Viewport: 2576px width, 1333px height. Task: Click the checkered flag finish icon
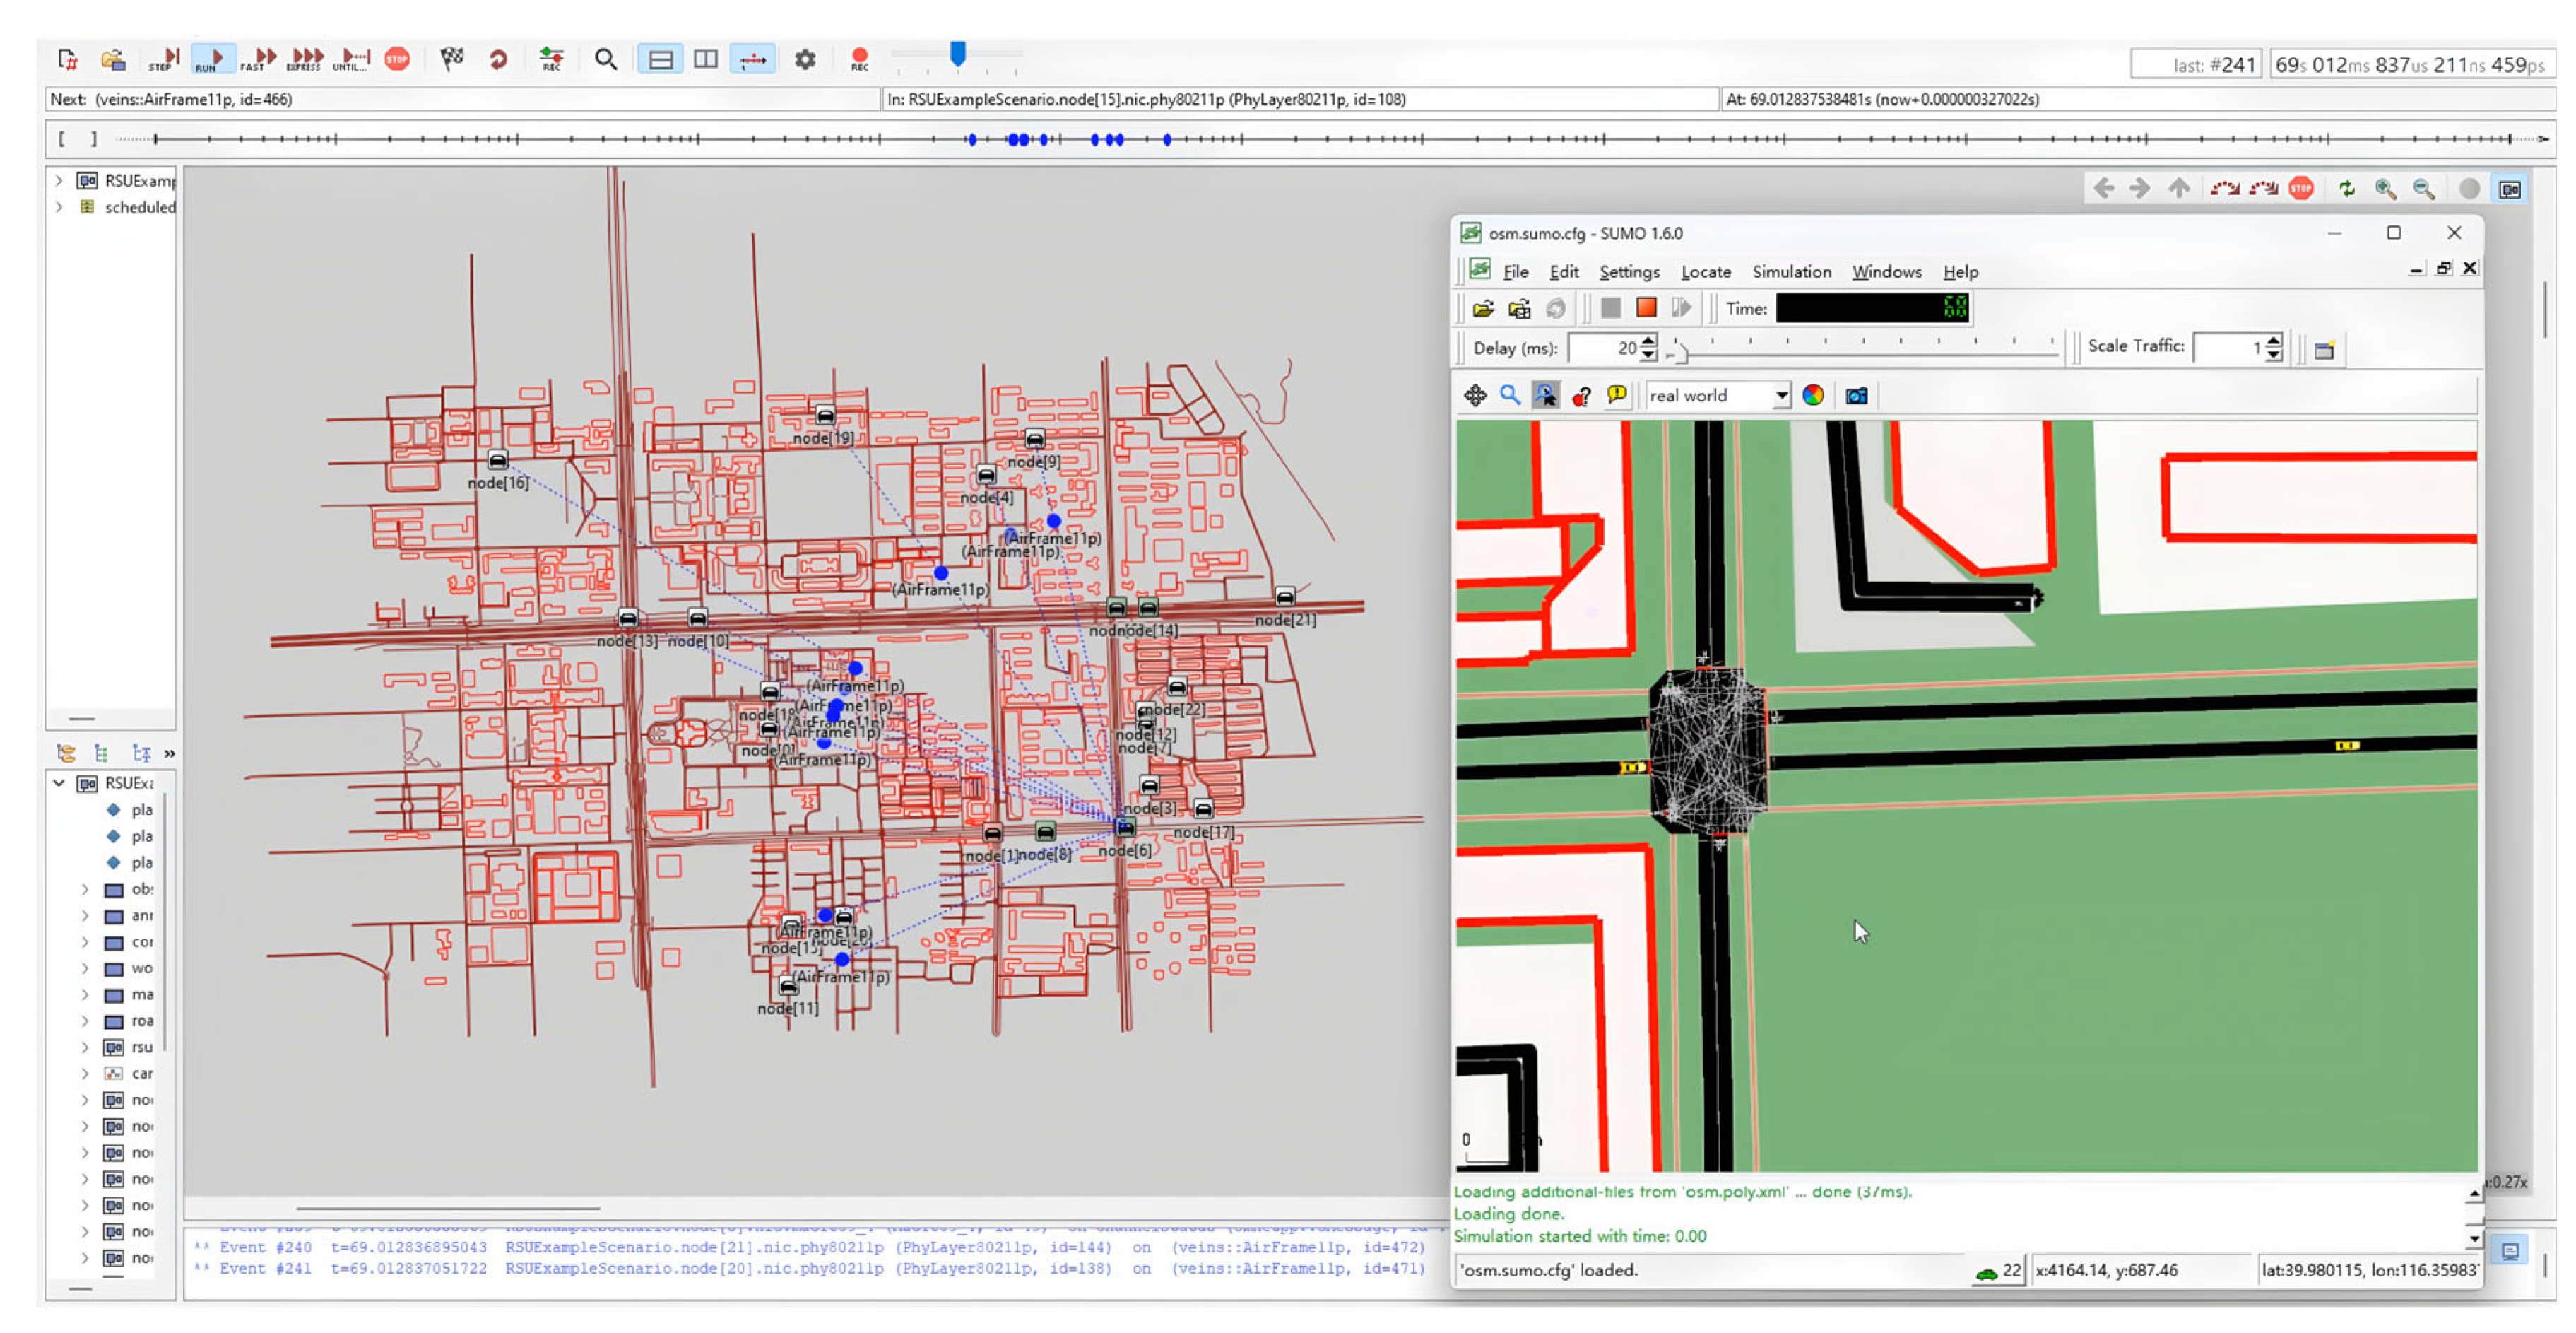pos(452,59)
